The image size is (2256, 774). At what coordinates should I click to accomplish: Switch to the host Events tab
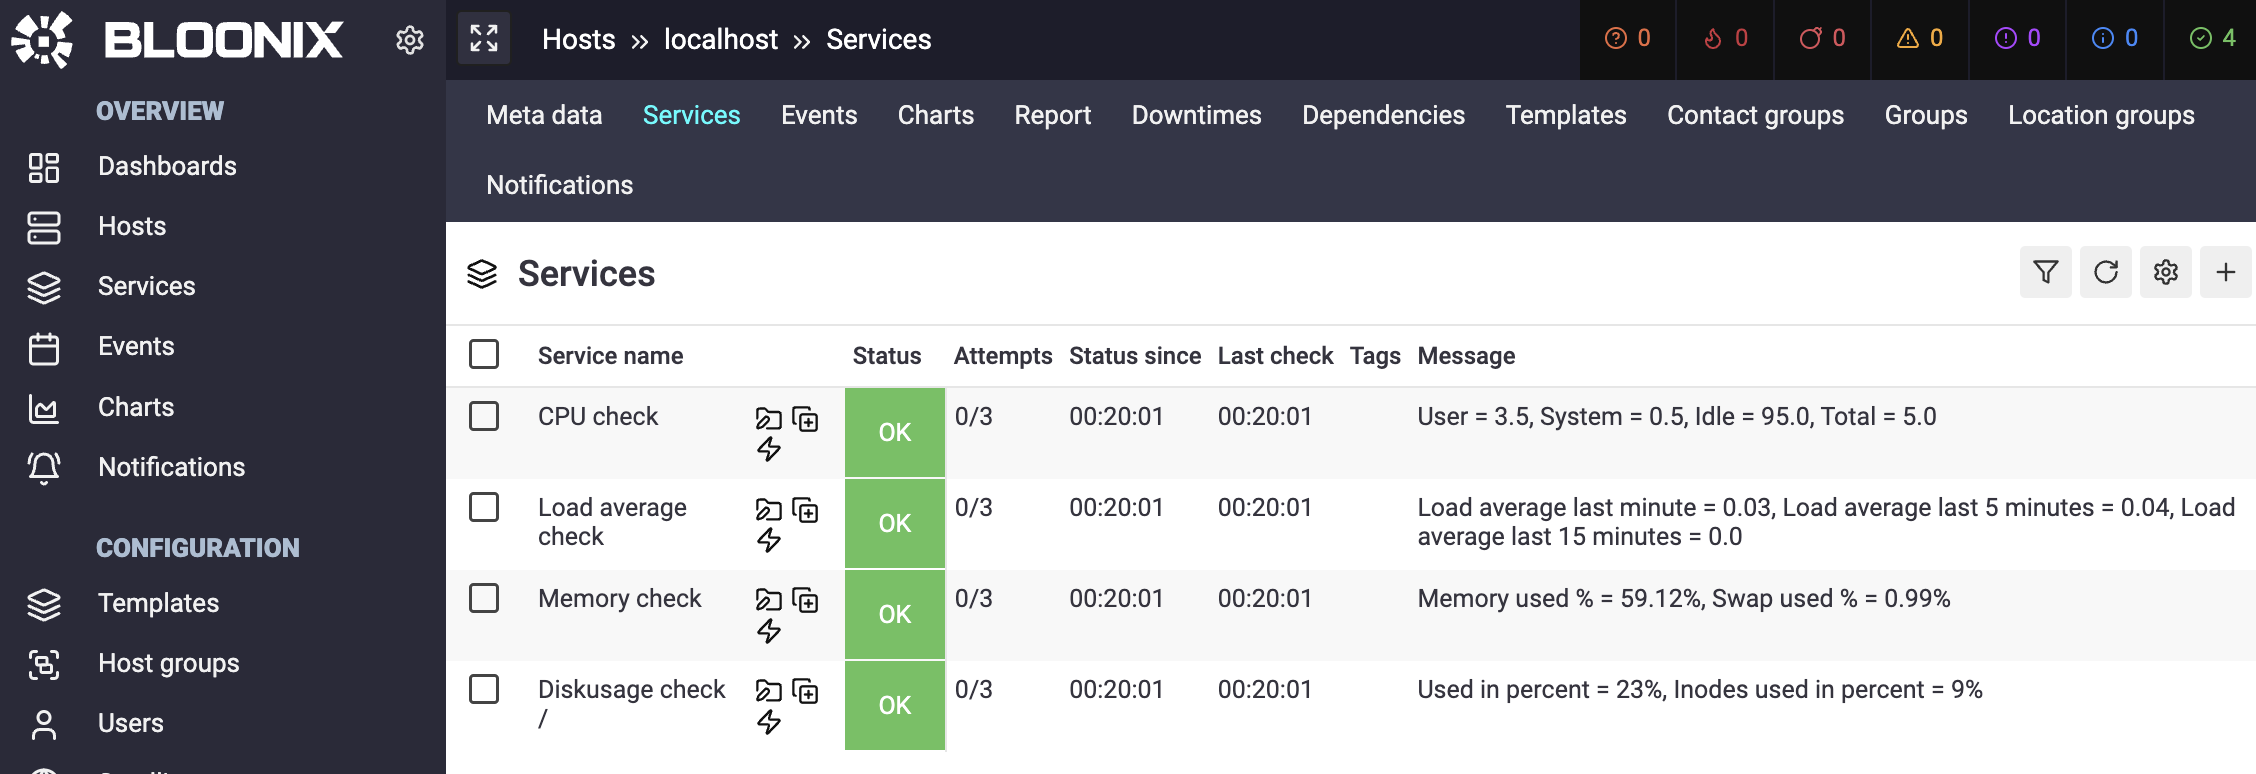click(x=819, y=115)
